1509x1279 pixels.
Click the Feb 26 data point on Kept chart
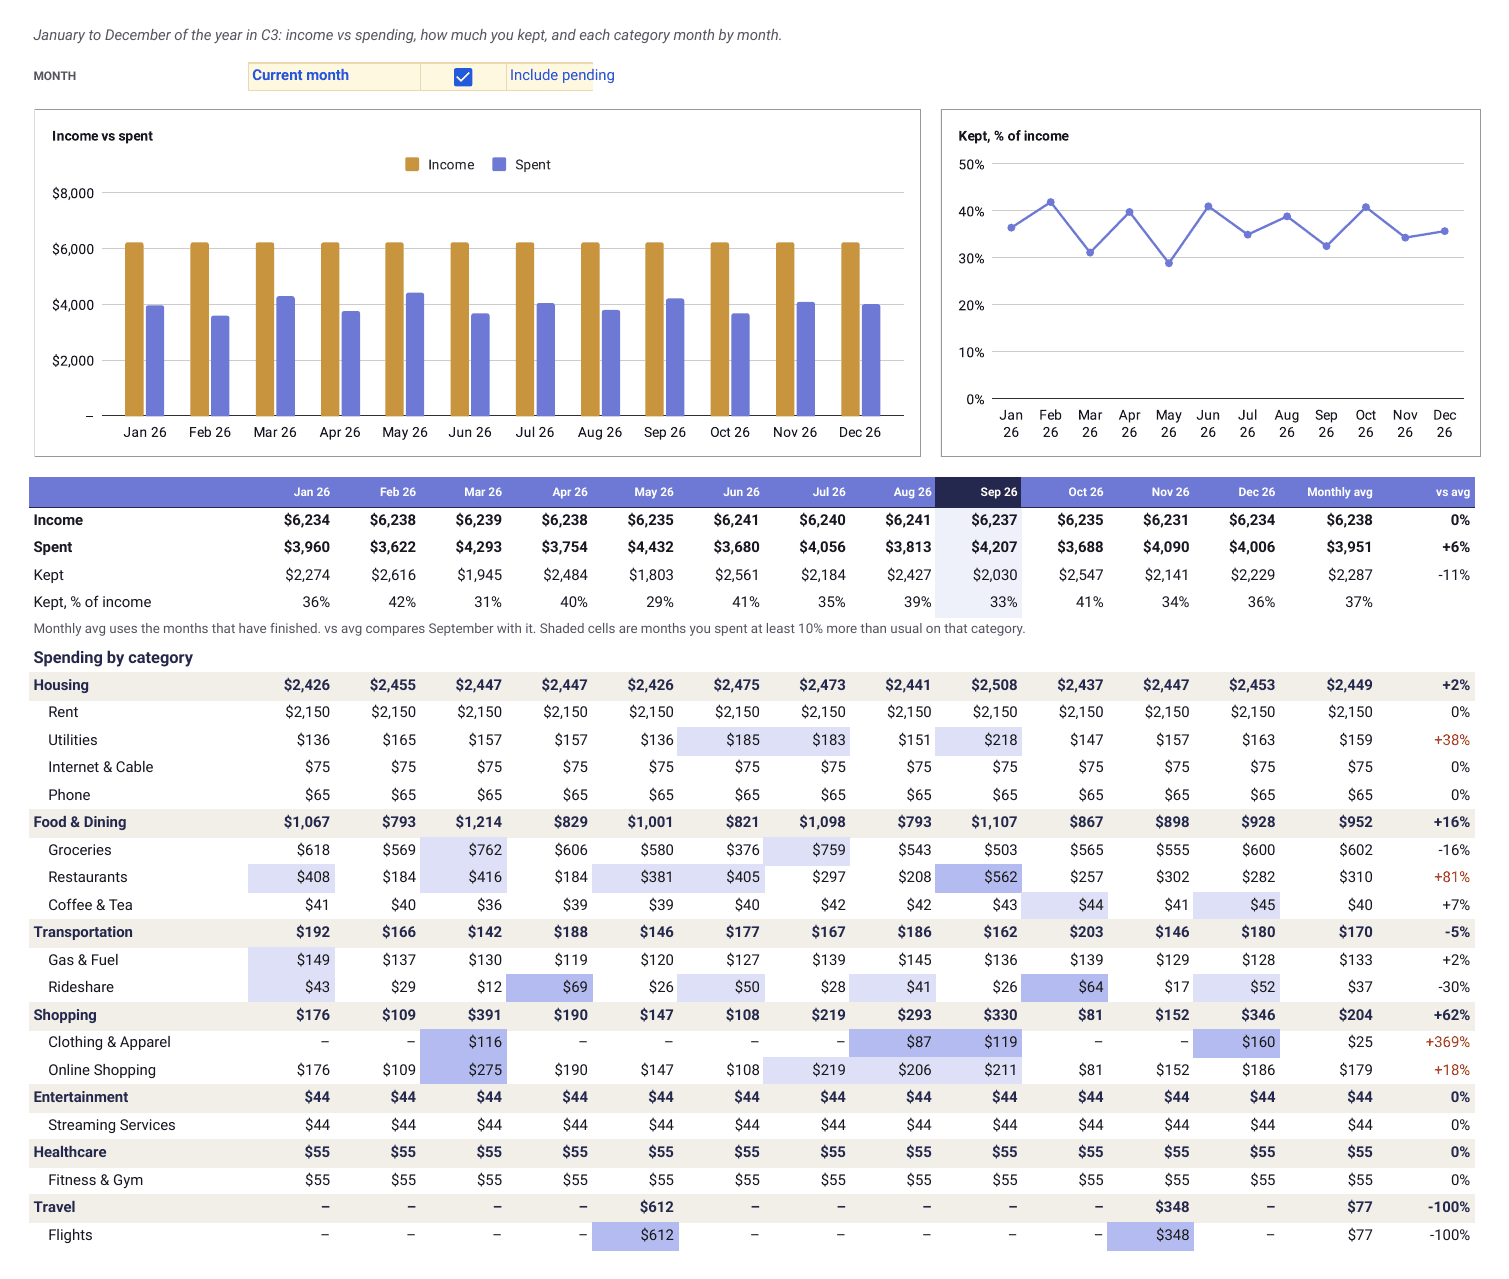[1050, 202]
